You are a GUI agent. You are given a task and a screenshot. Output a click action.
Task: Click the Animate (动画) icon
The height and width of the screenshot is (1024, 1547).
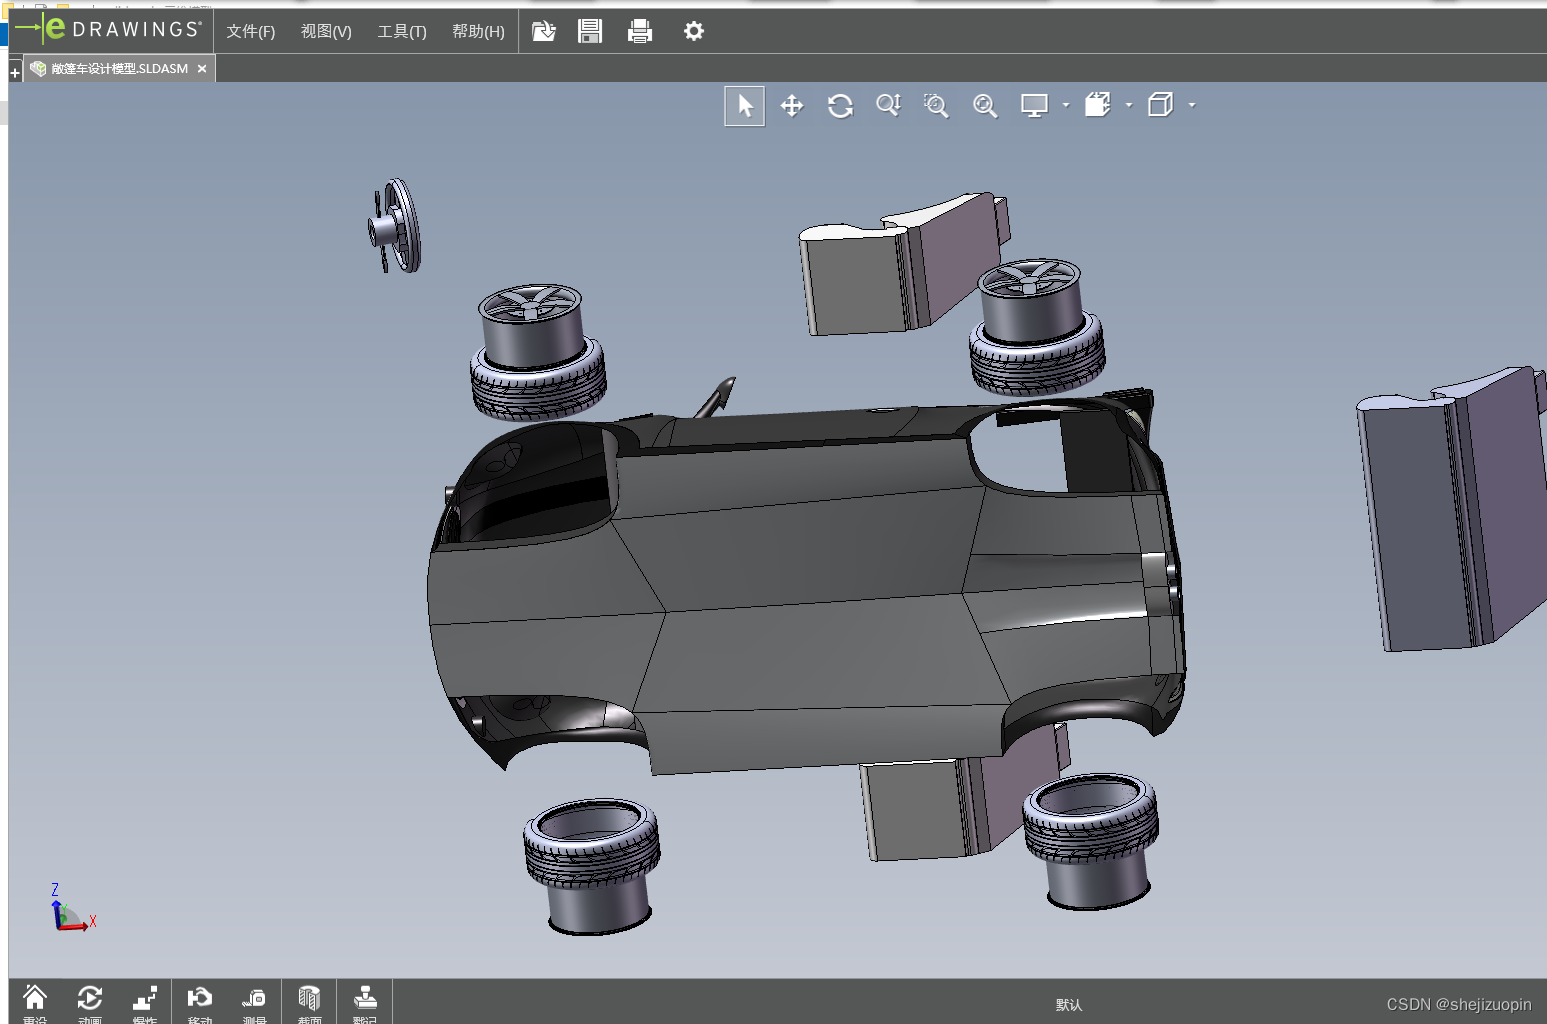90,1003
